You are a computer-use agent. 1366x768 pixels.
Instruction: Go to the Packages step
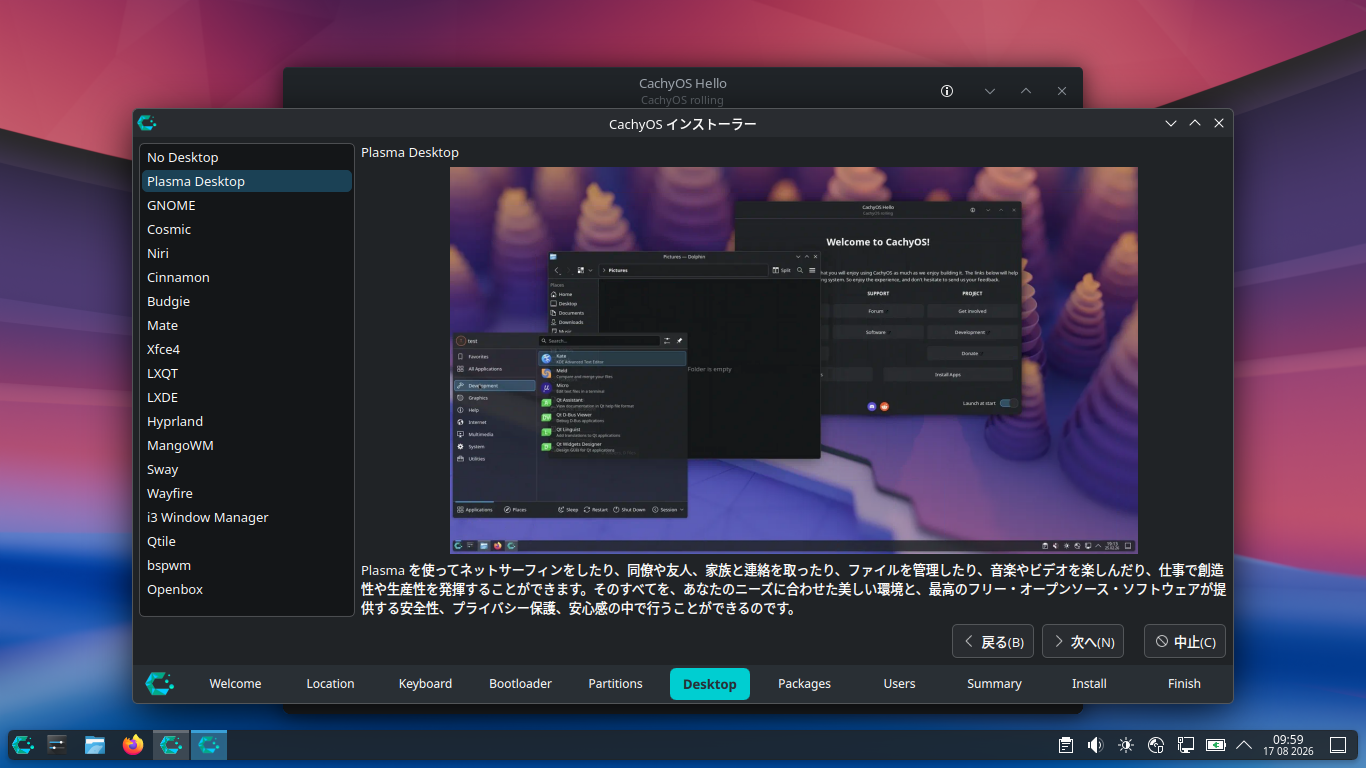pos(805,684)
